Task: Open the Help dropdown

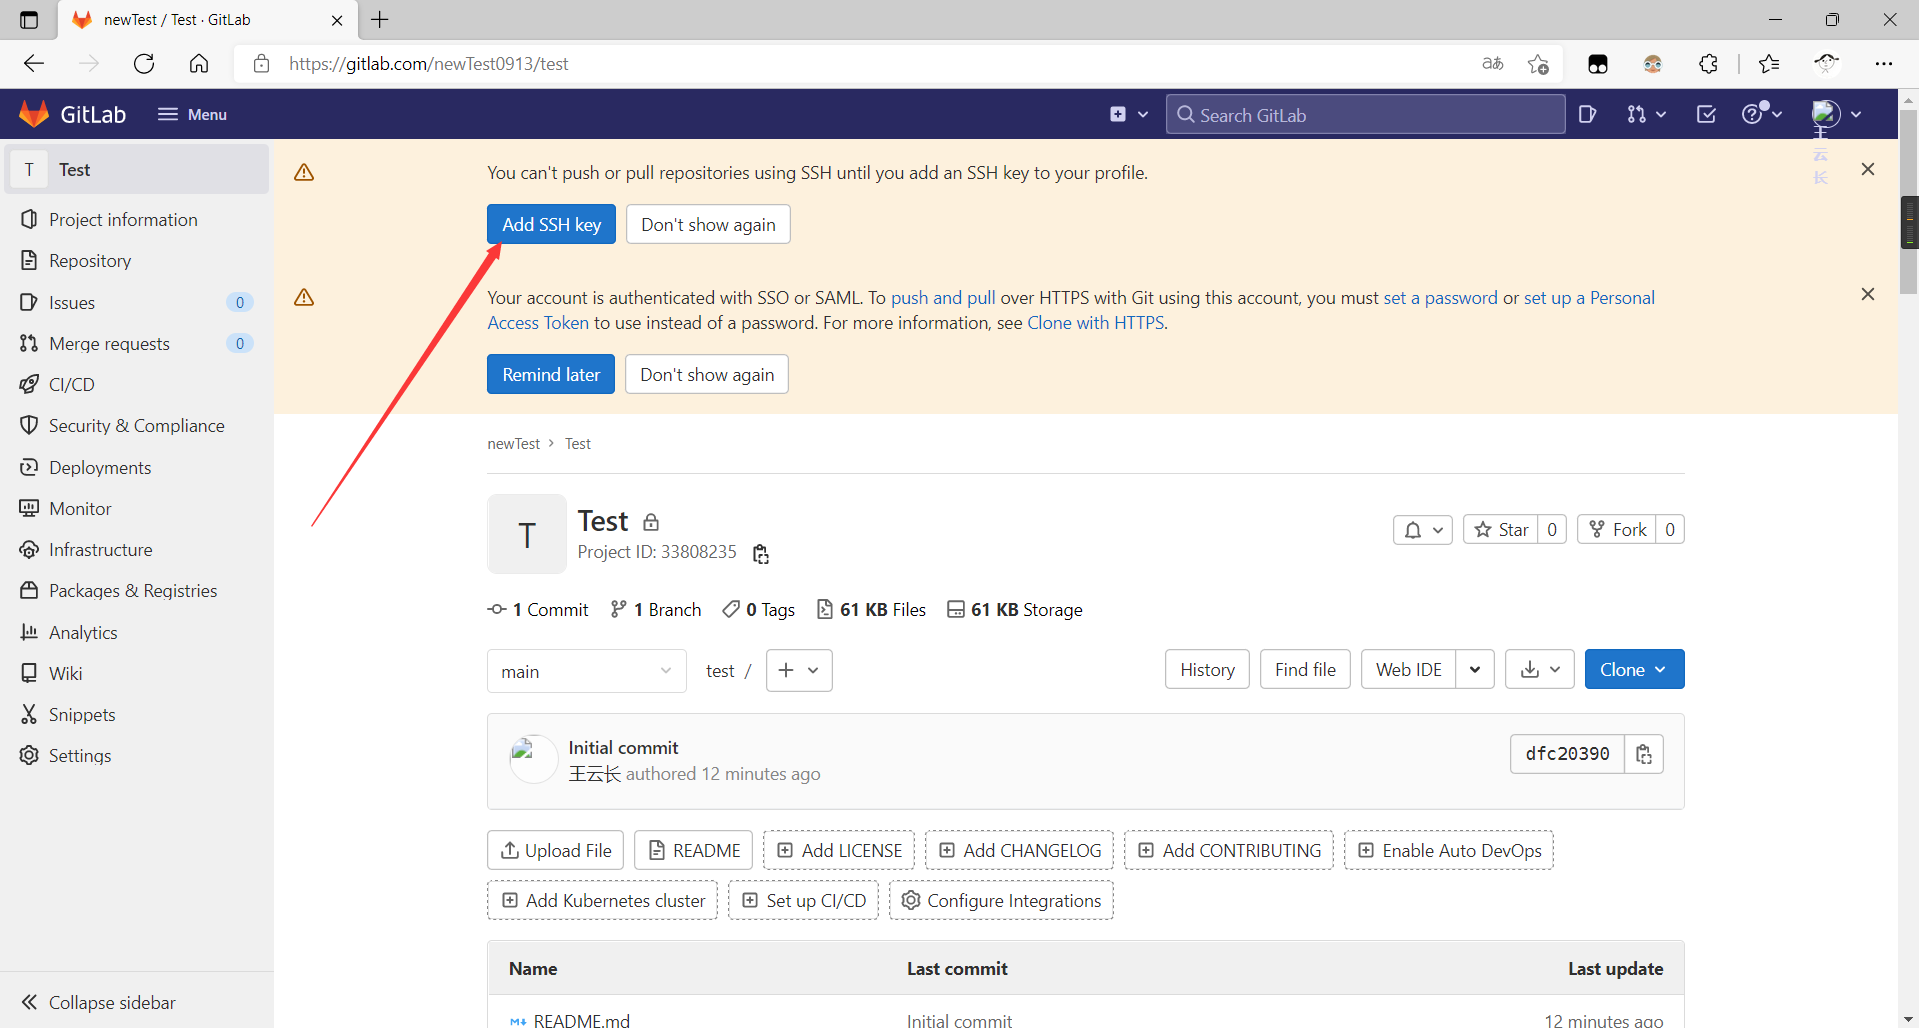Action: [1762, 114]
